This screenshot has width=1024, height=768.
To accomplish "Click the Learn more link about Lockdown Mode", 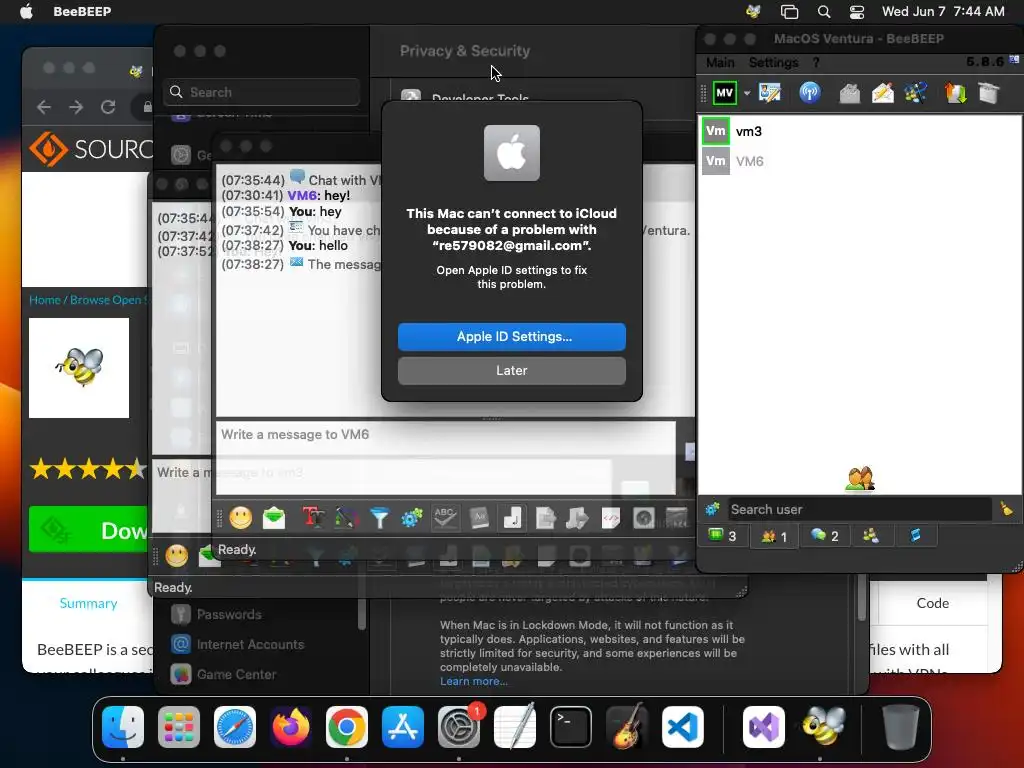I will pyautogui.click(x=473, y=681).
